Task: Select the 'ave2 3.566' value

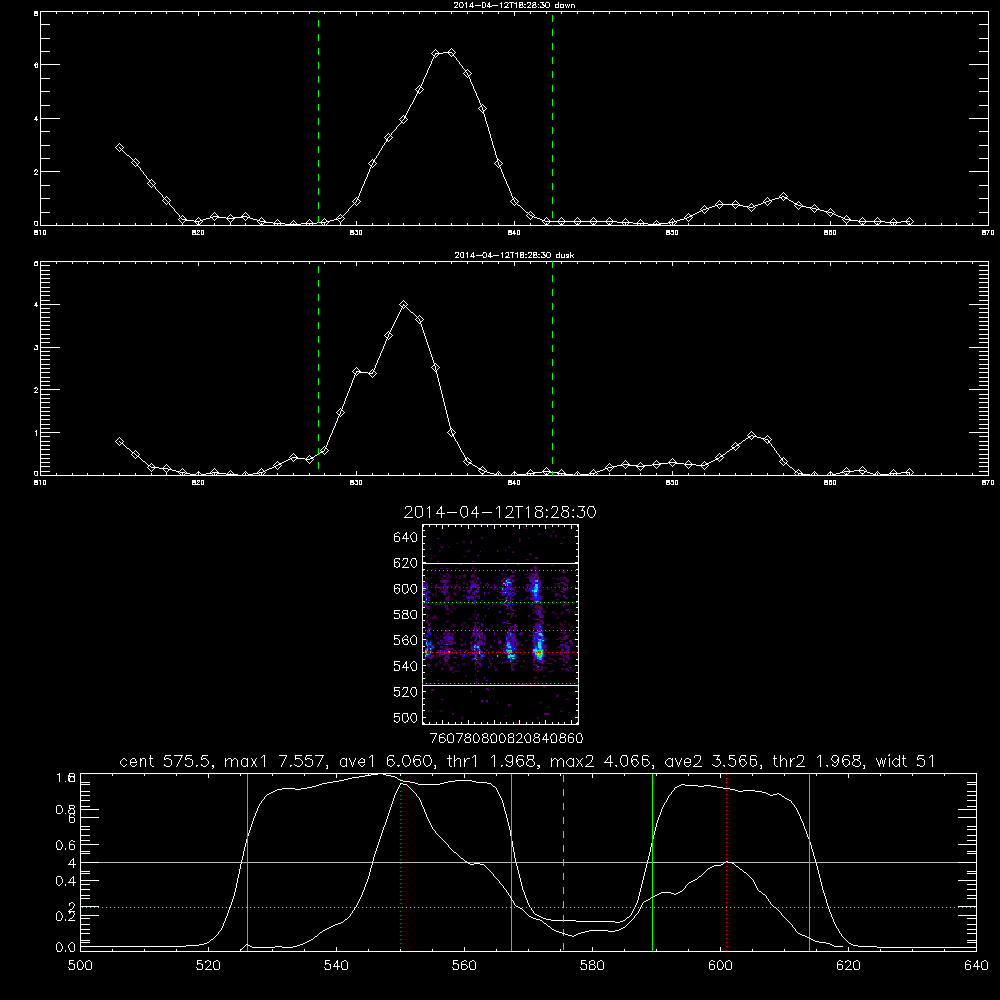Action: (x=712, y=761)
